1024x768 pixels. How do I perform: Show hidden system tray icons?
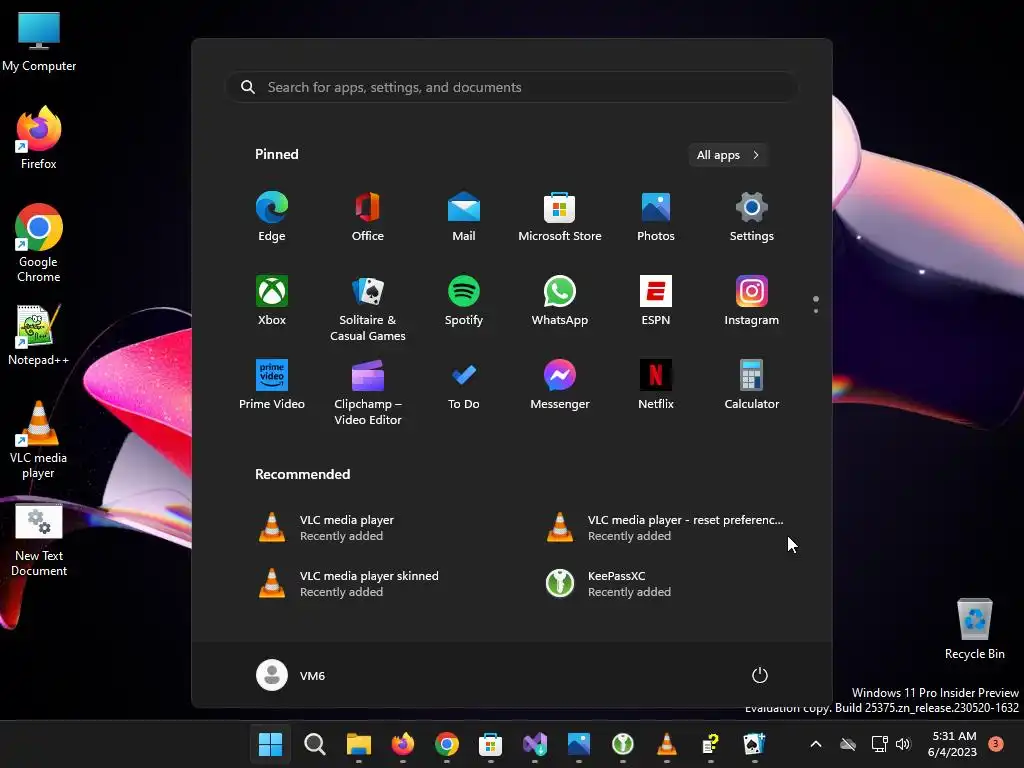(816, 744)
